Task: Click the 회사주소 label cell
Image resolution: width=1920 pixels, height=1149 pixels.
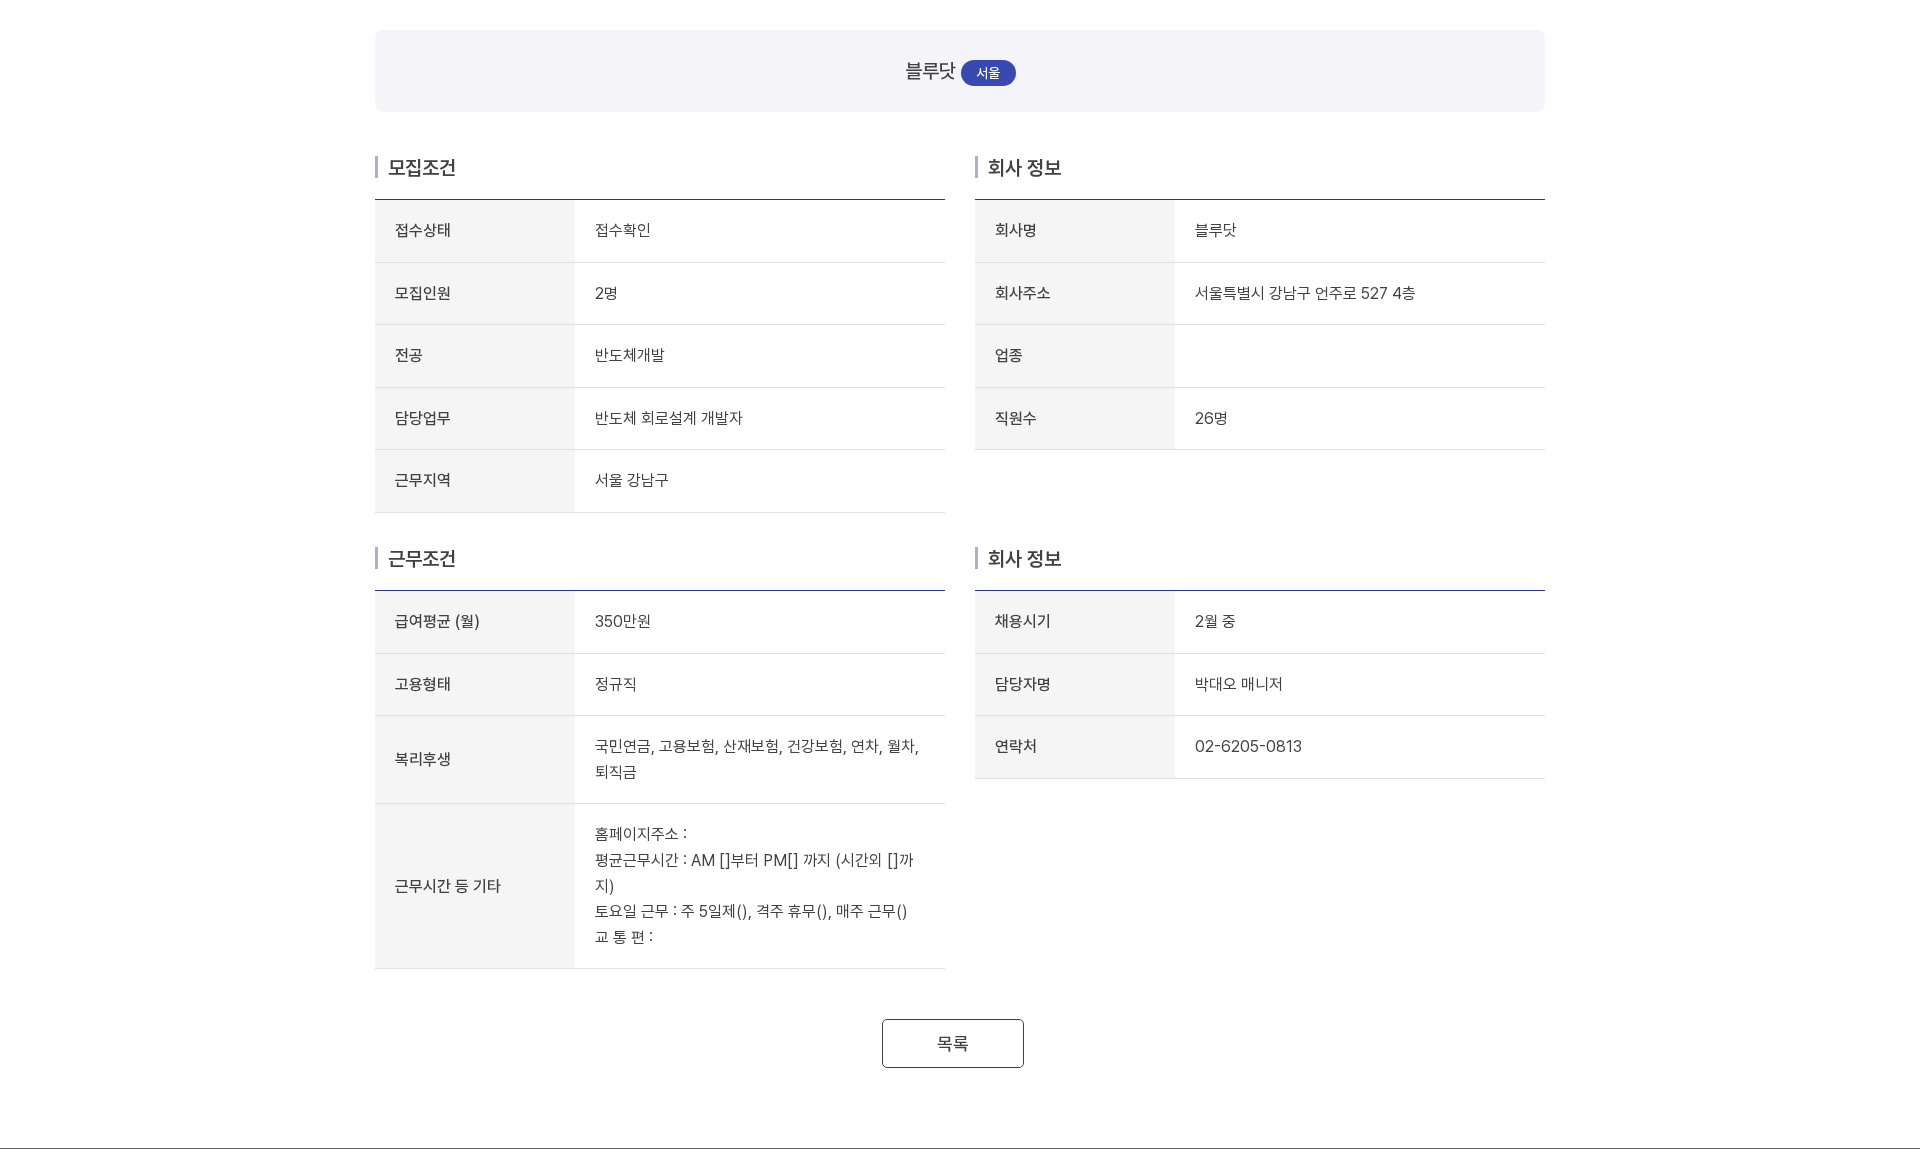Action: [1075, 293]
